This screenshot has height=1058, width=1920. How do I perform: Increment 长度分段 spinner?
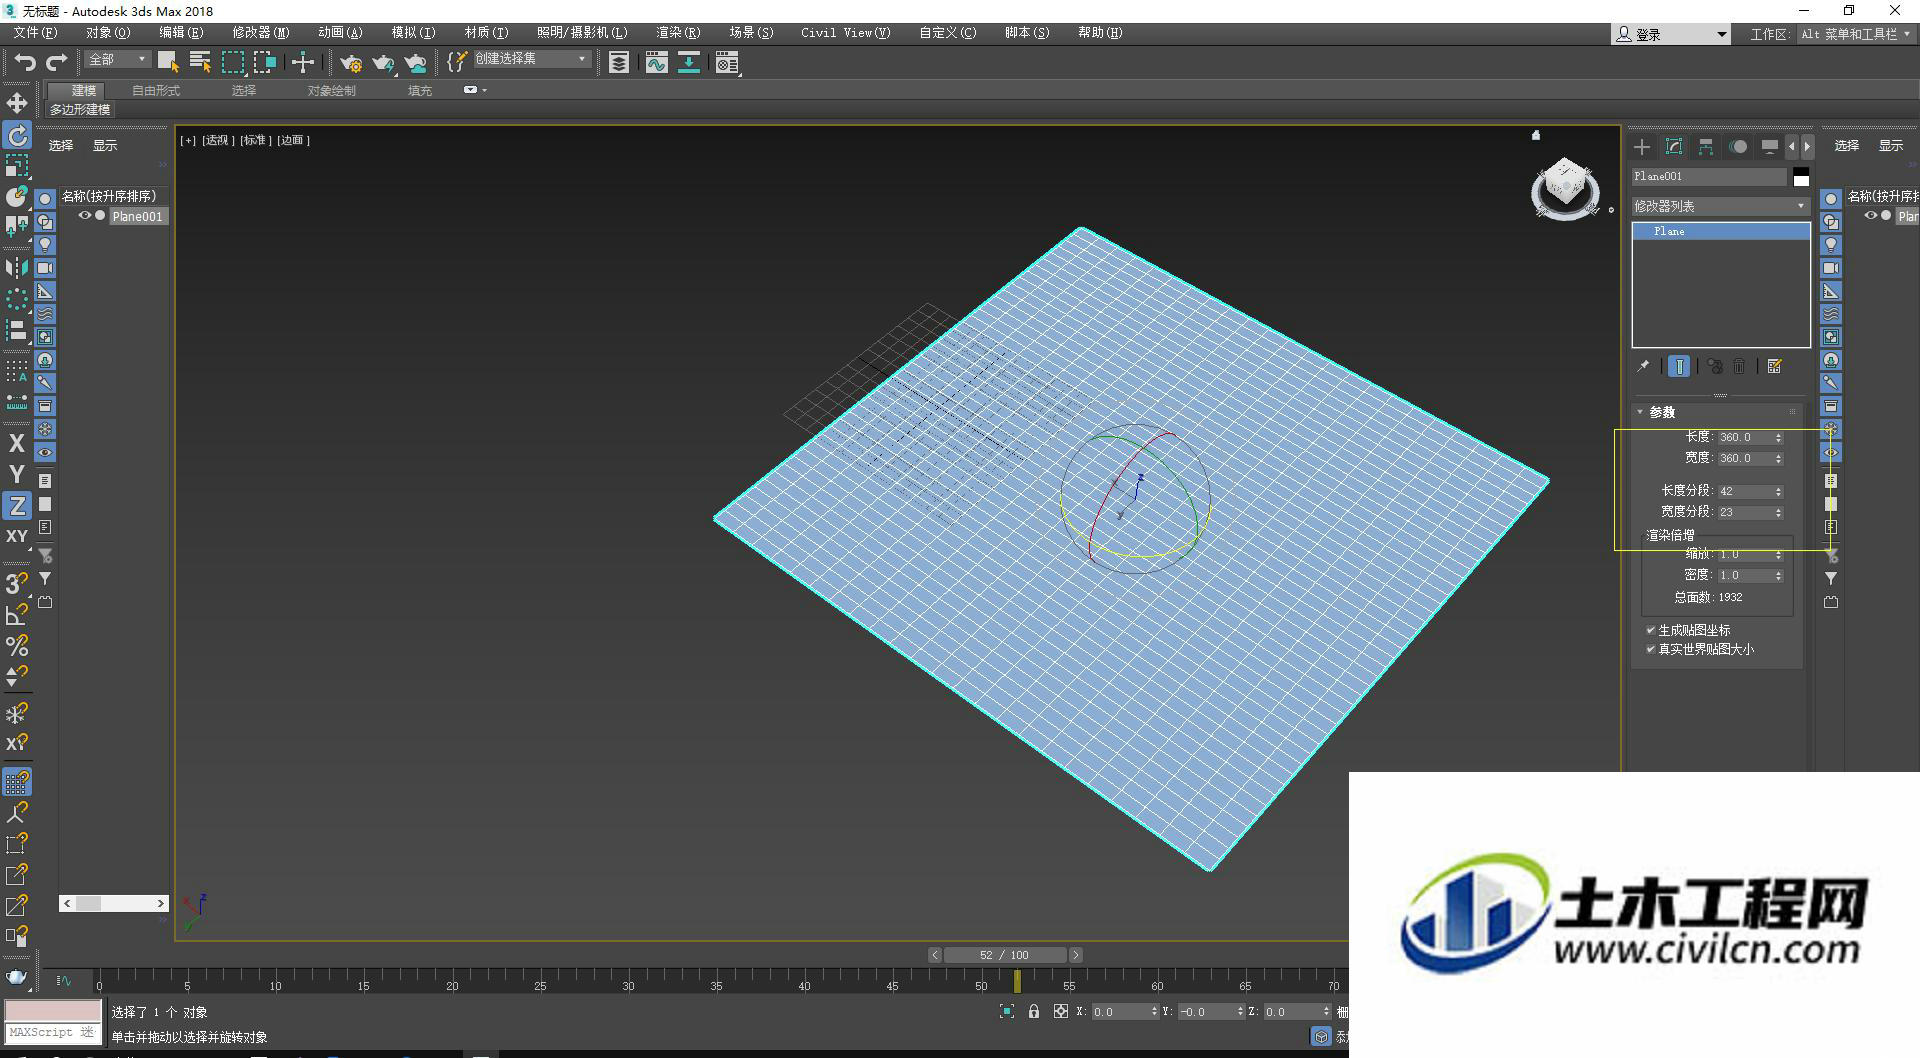pos(1778,488)
